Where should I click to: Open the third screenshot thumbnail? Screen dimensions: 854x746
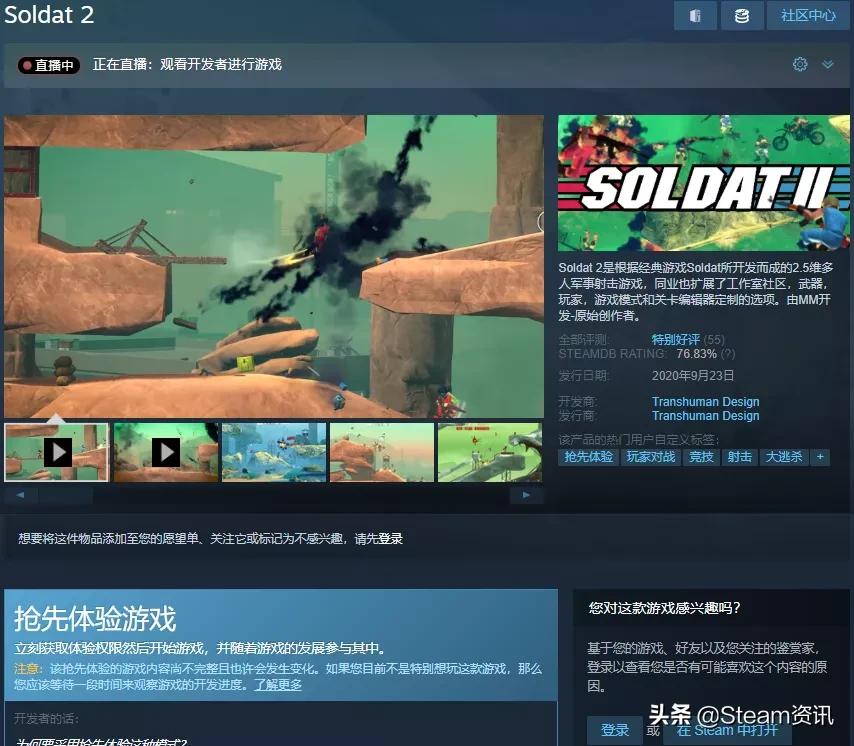point(273,452)
